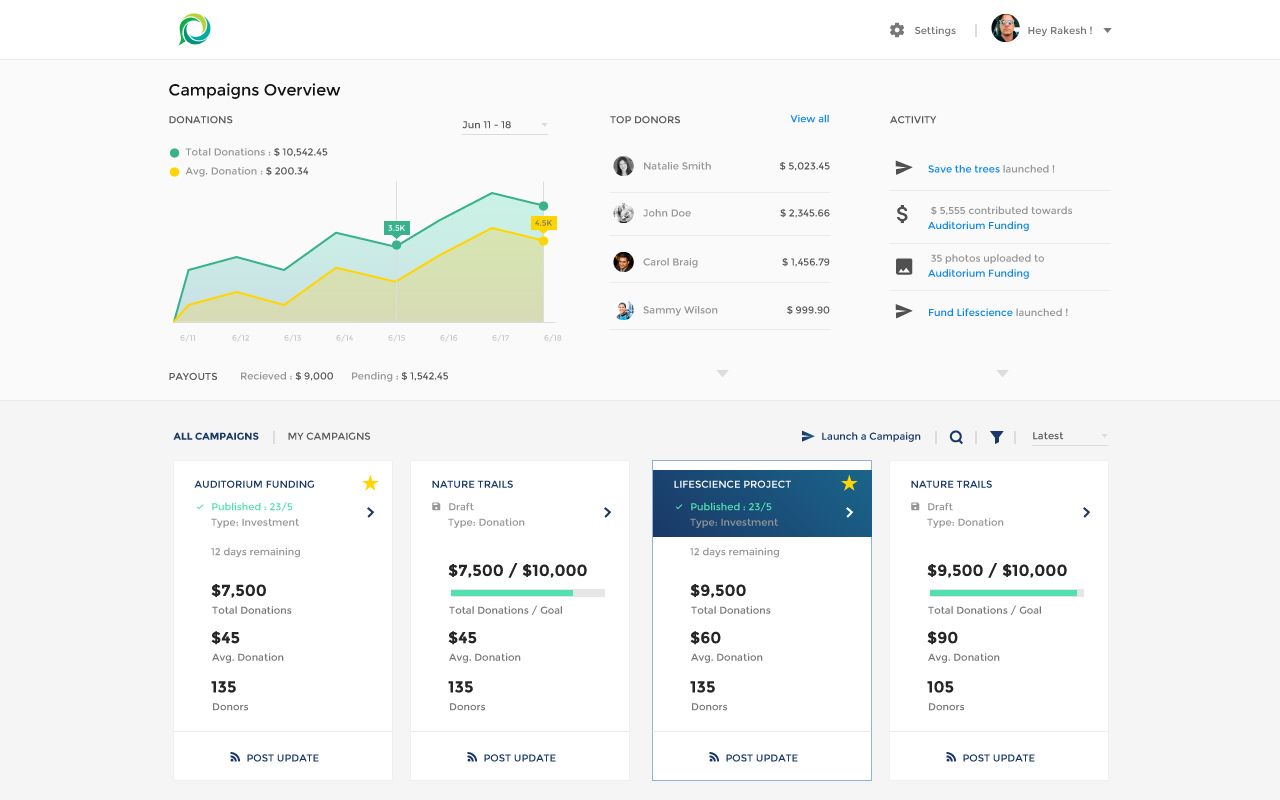Click View all top donors link
The width and height of the screenshot is (1280, 800).
809,119
